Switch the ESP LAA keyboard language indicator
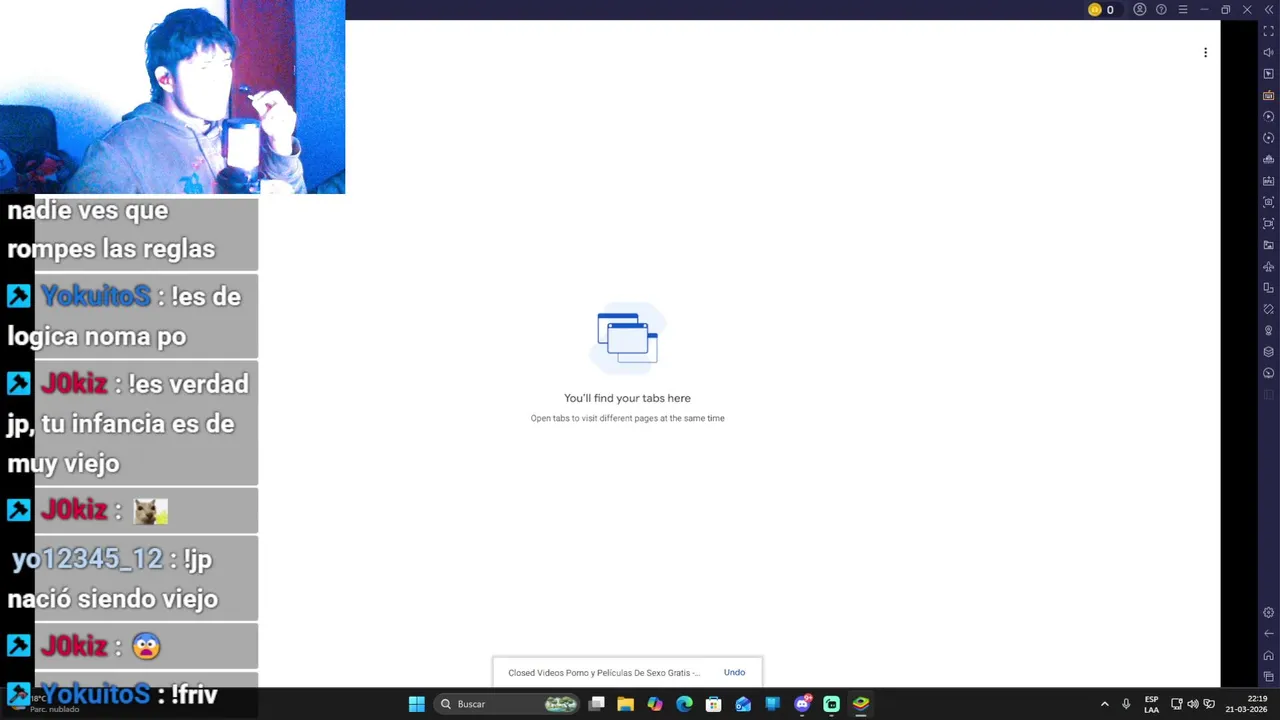 tap(1152, 704)
